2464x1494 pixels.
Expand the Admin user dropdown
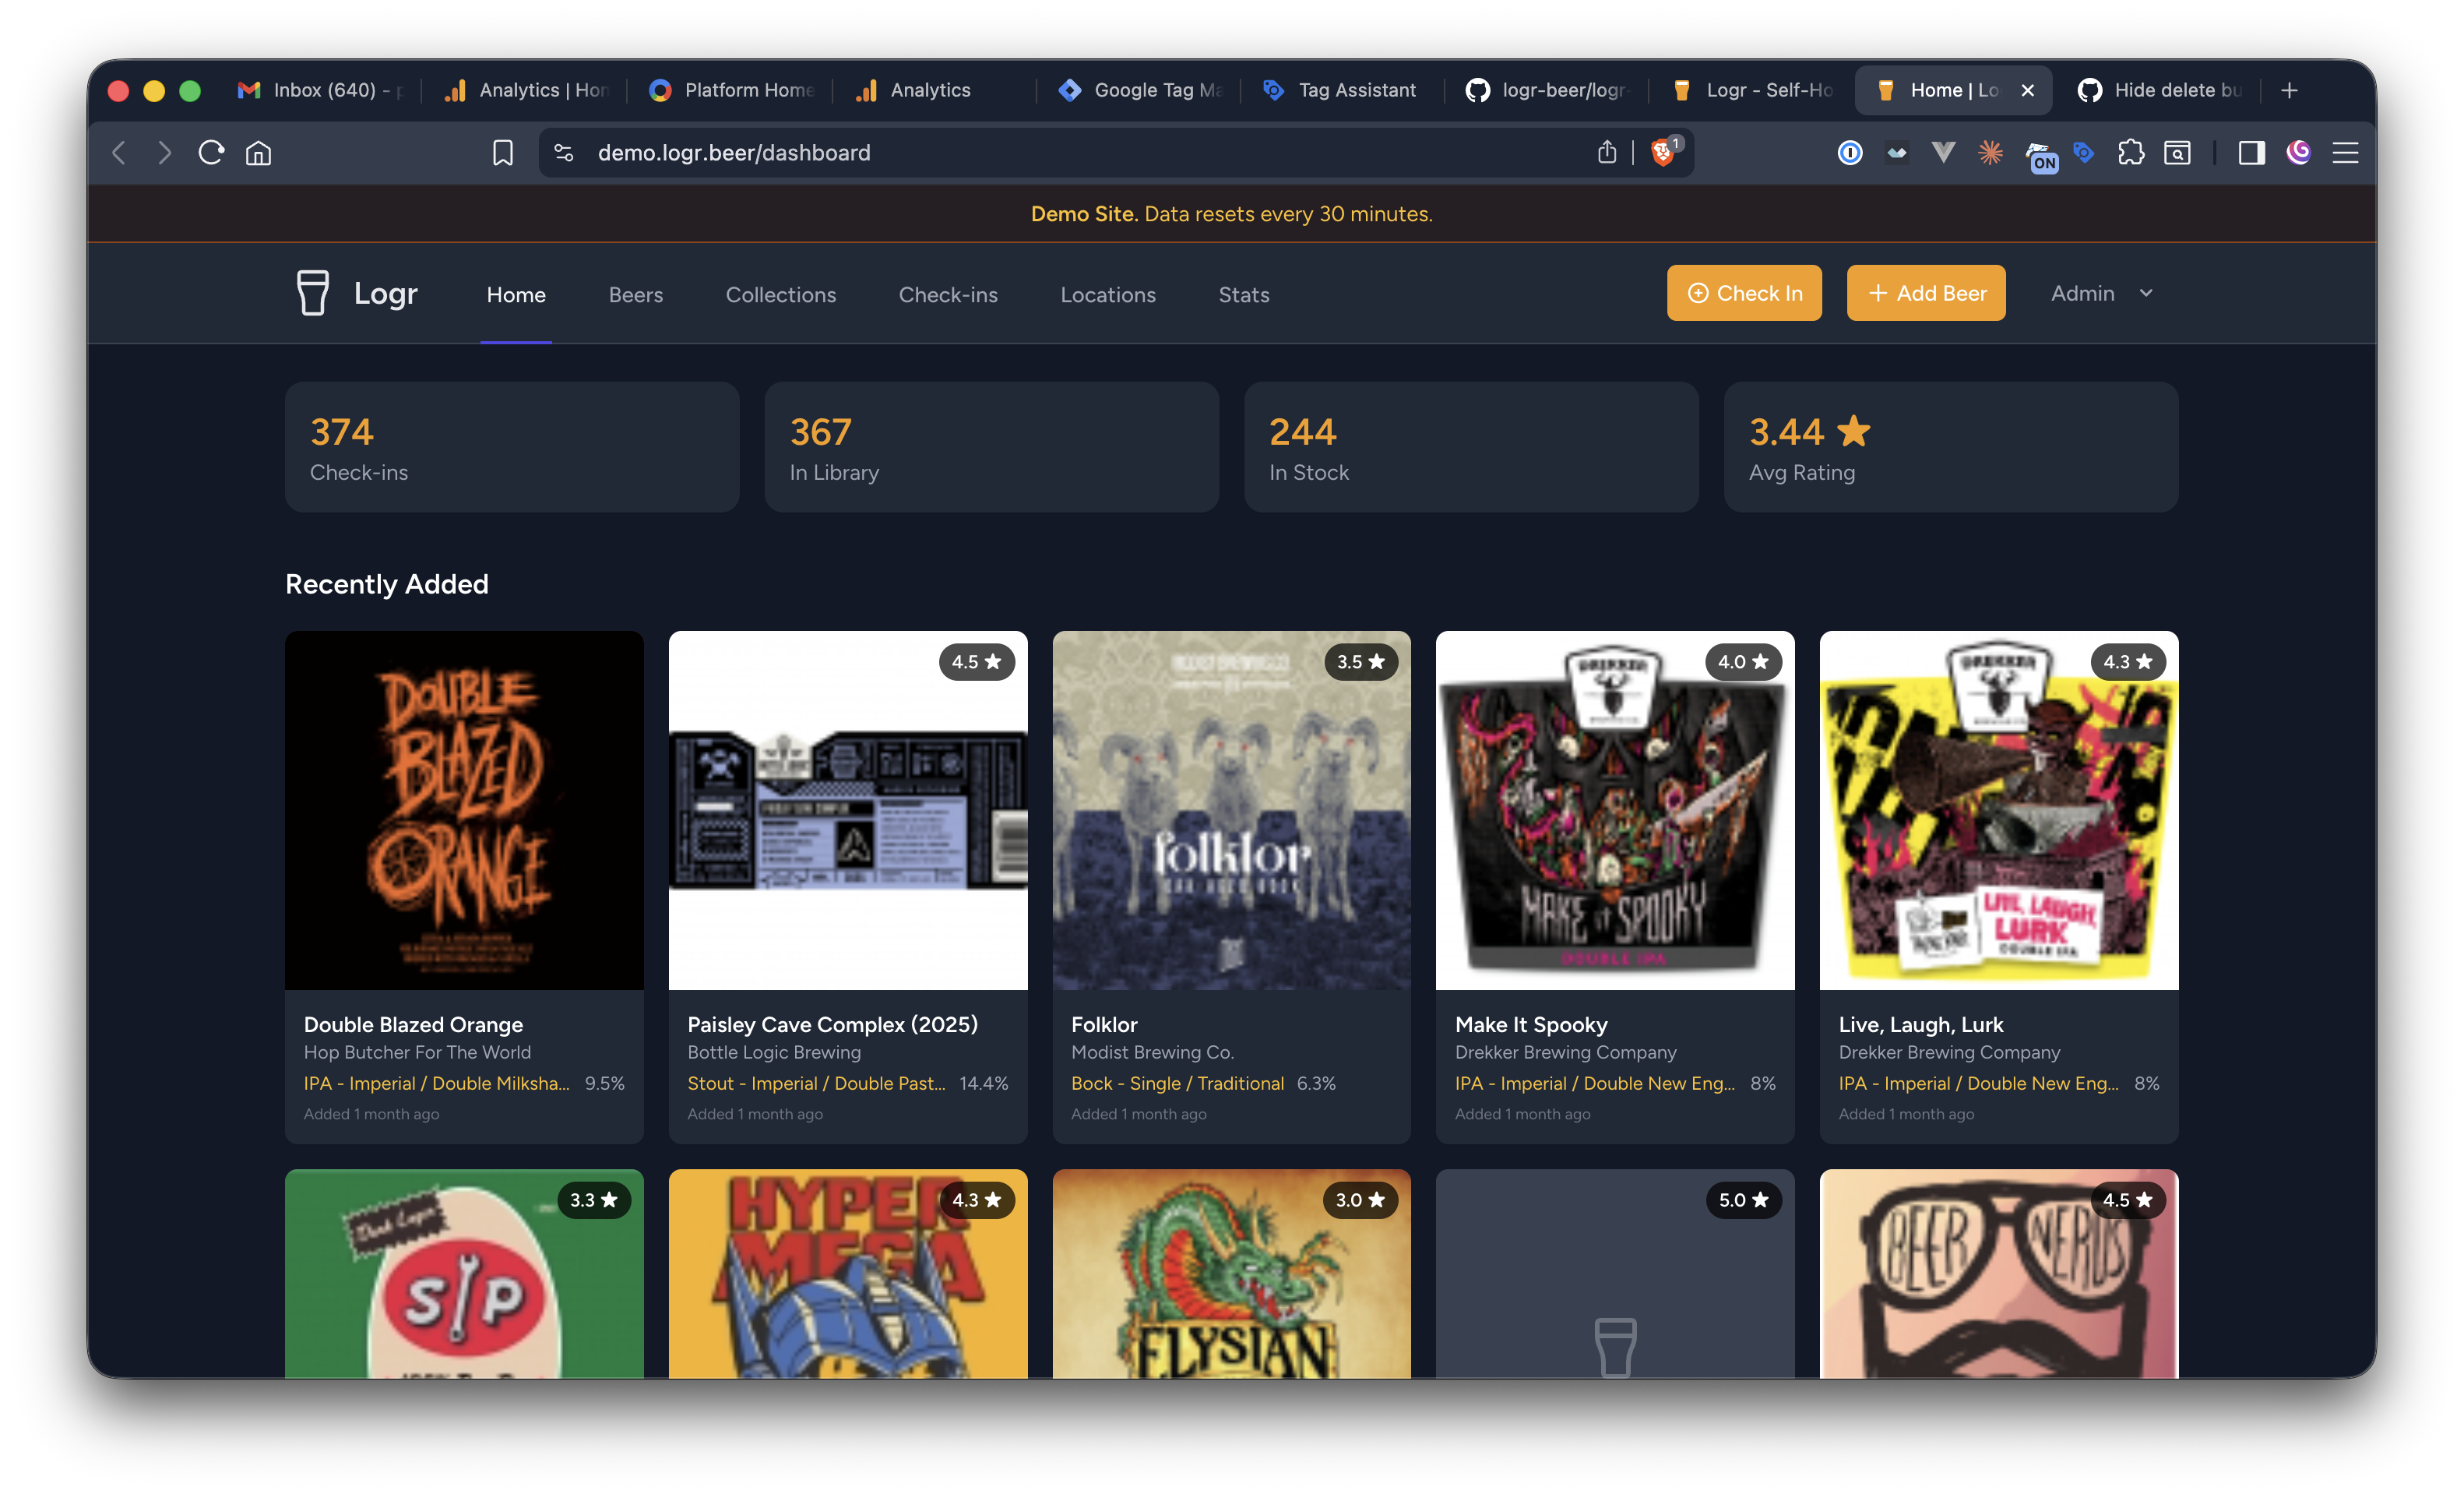tap(2102, 293)
